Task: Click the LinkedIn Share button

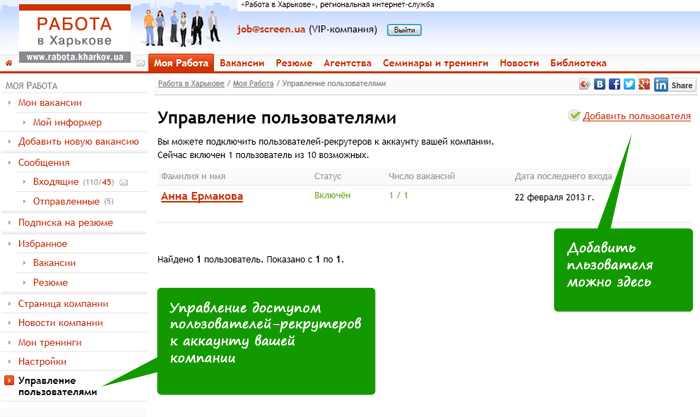Action: point(675,84)
